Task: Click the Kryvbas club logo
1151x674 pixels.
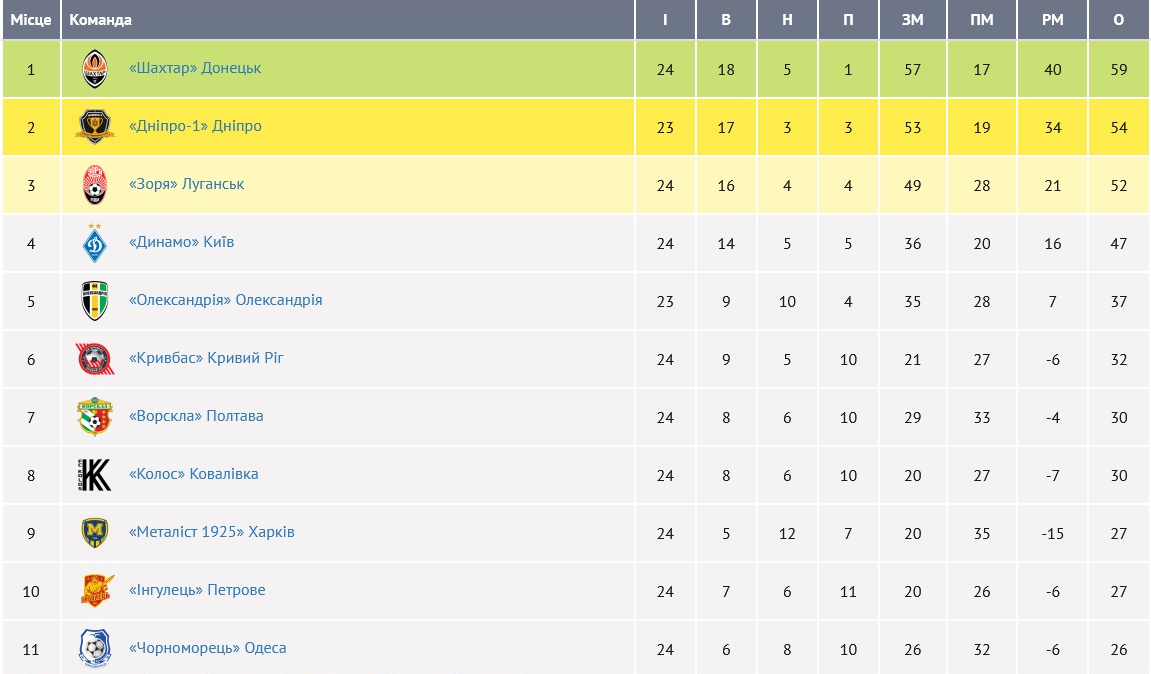Action: coord(95,359)
